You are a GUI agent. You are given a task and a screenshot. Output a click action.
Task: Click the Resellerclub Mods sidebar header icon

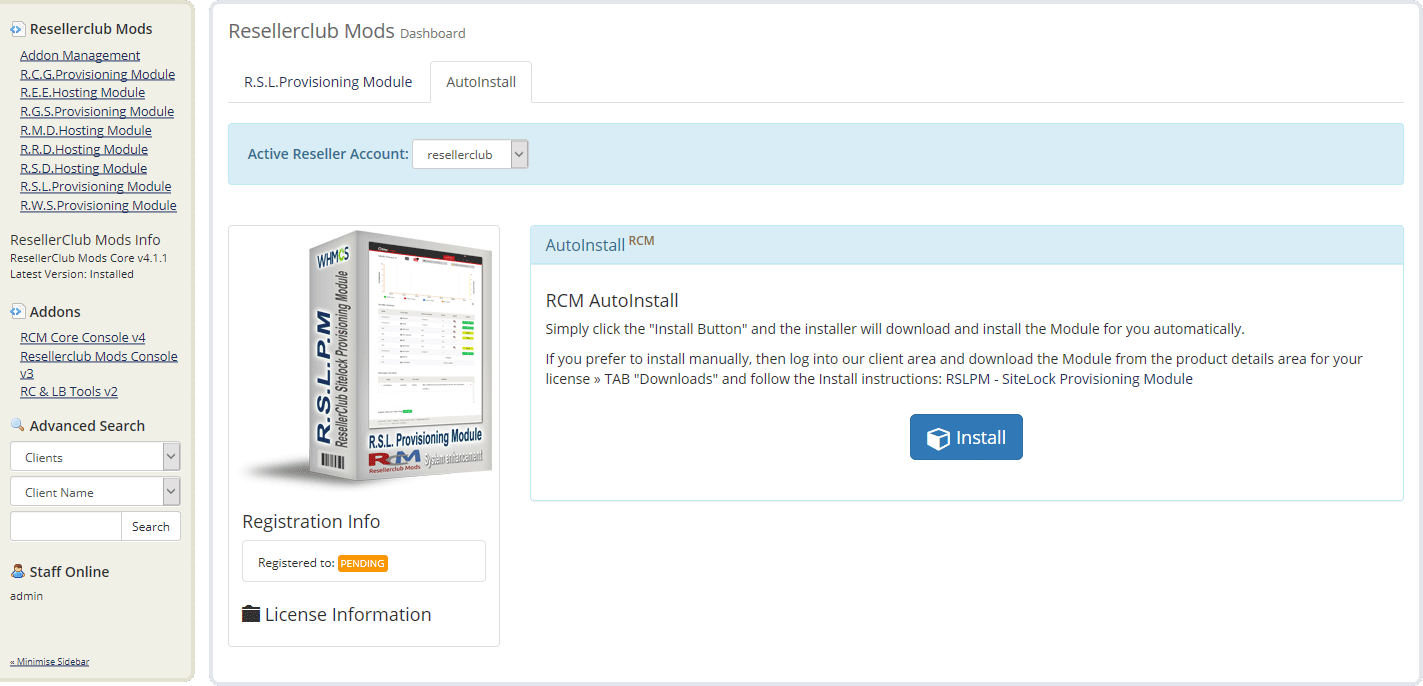pos(18,29)
